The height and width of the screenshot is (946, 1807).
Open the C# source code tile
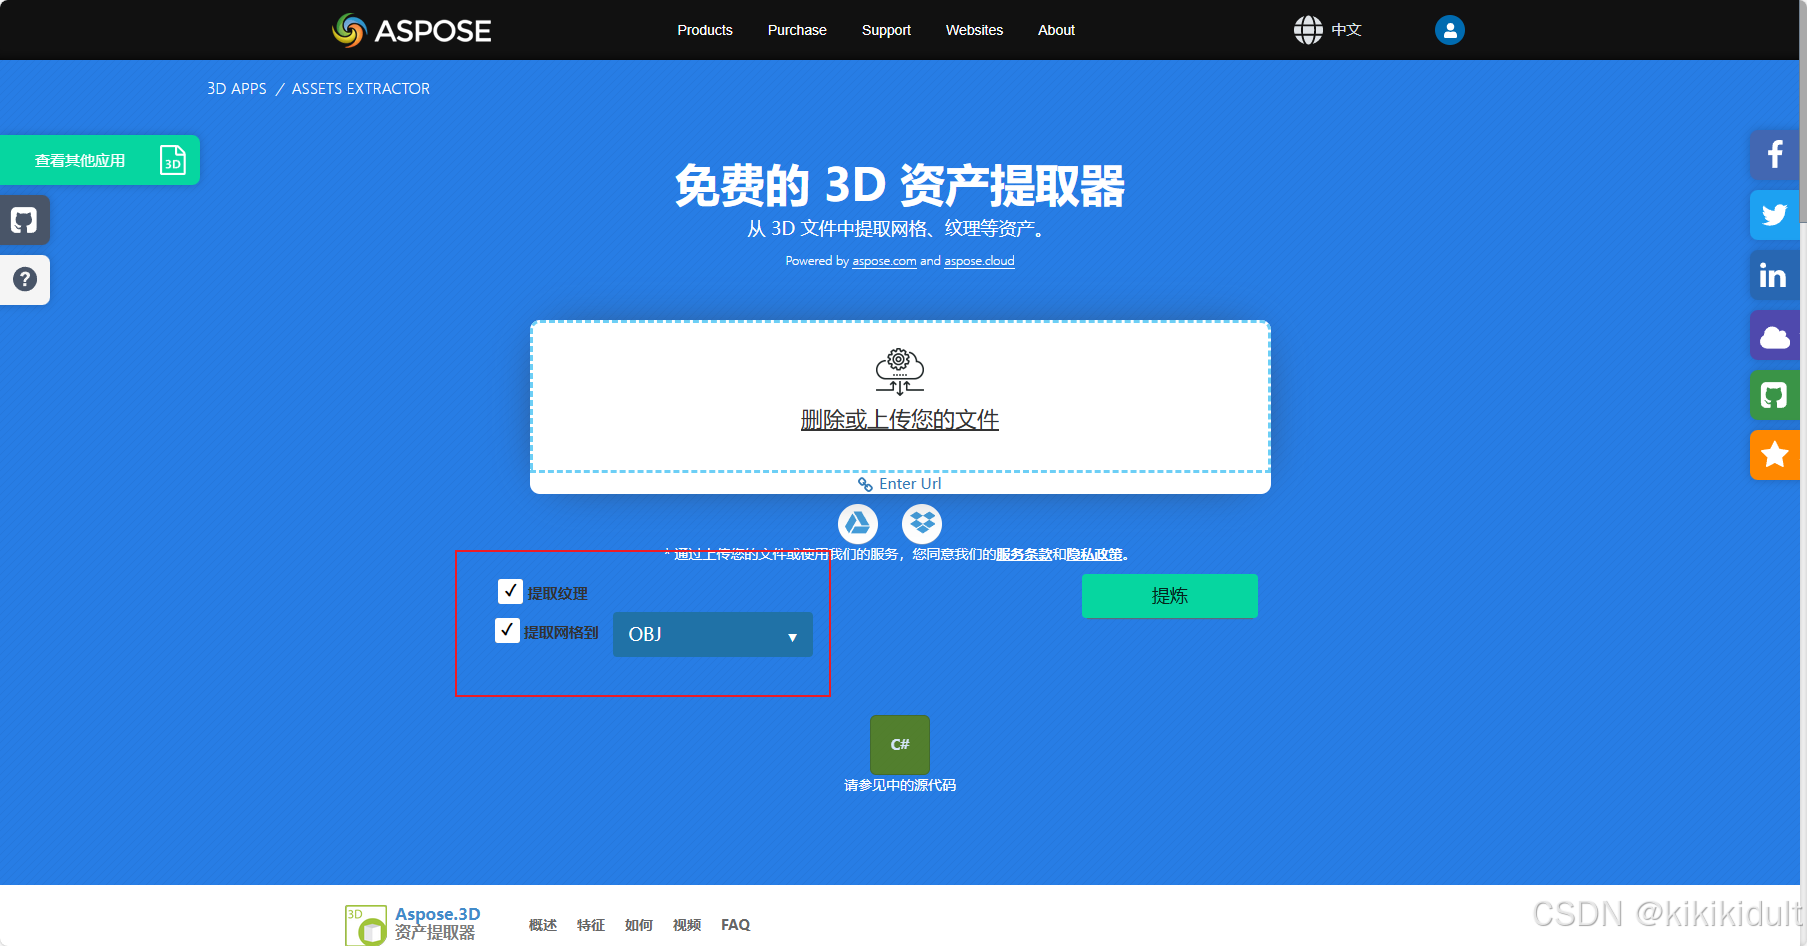click(x=900, y=745)
